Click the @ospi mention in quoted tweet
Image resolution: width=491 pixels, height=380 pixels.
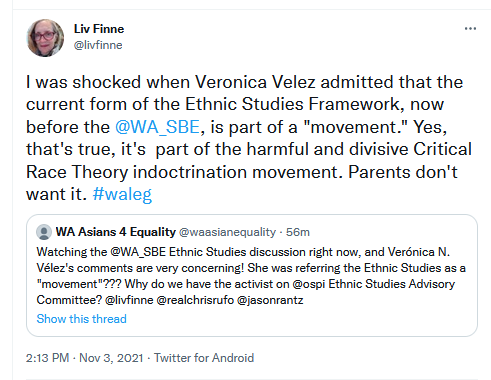pos(309,284)
